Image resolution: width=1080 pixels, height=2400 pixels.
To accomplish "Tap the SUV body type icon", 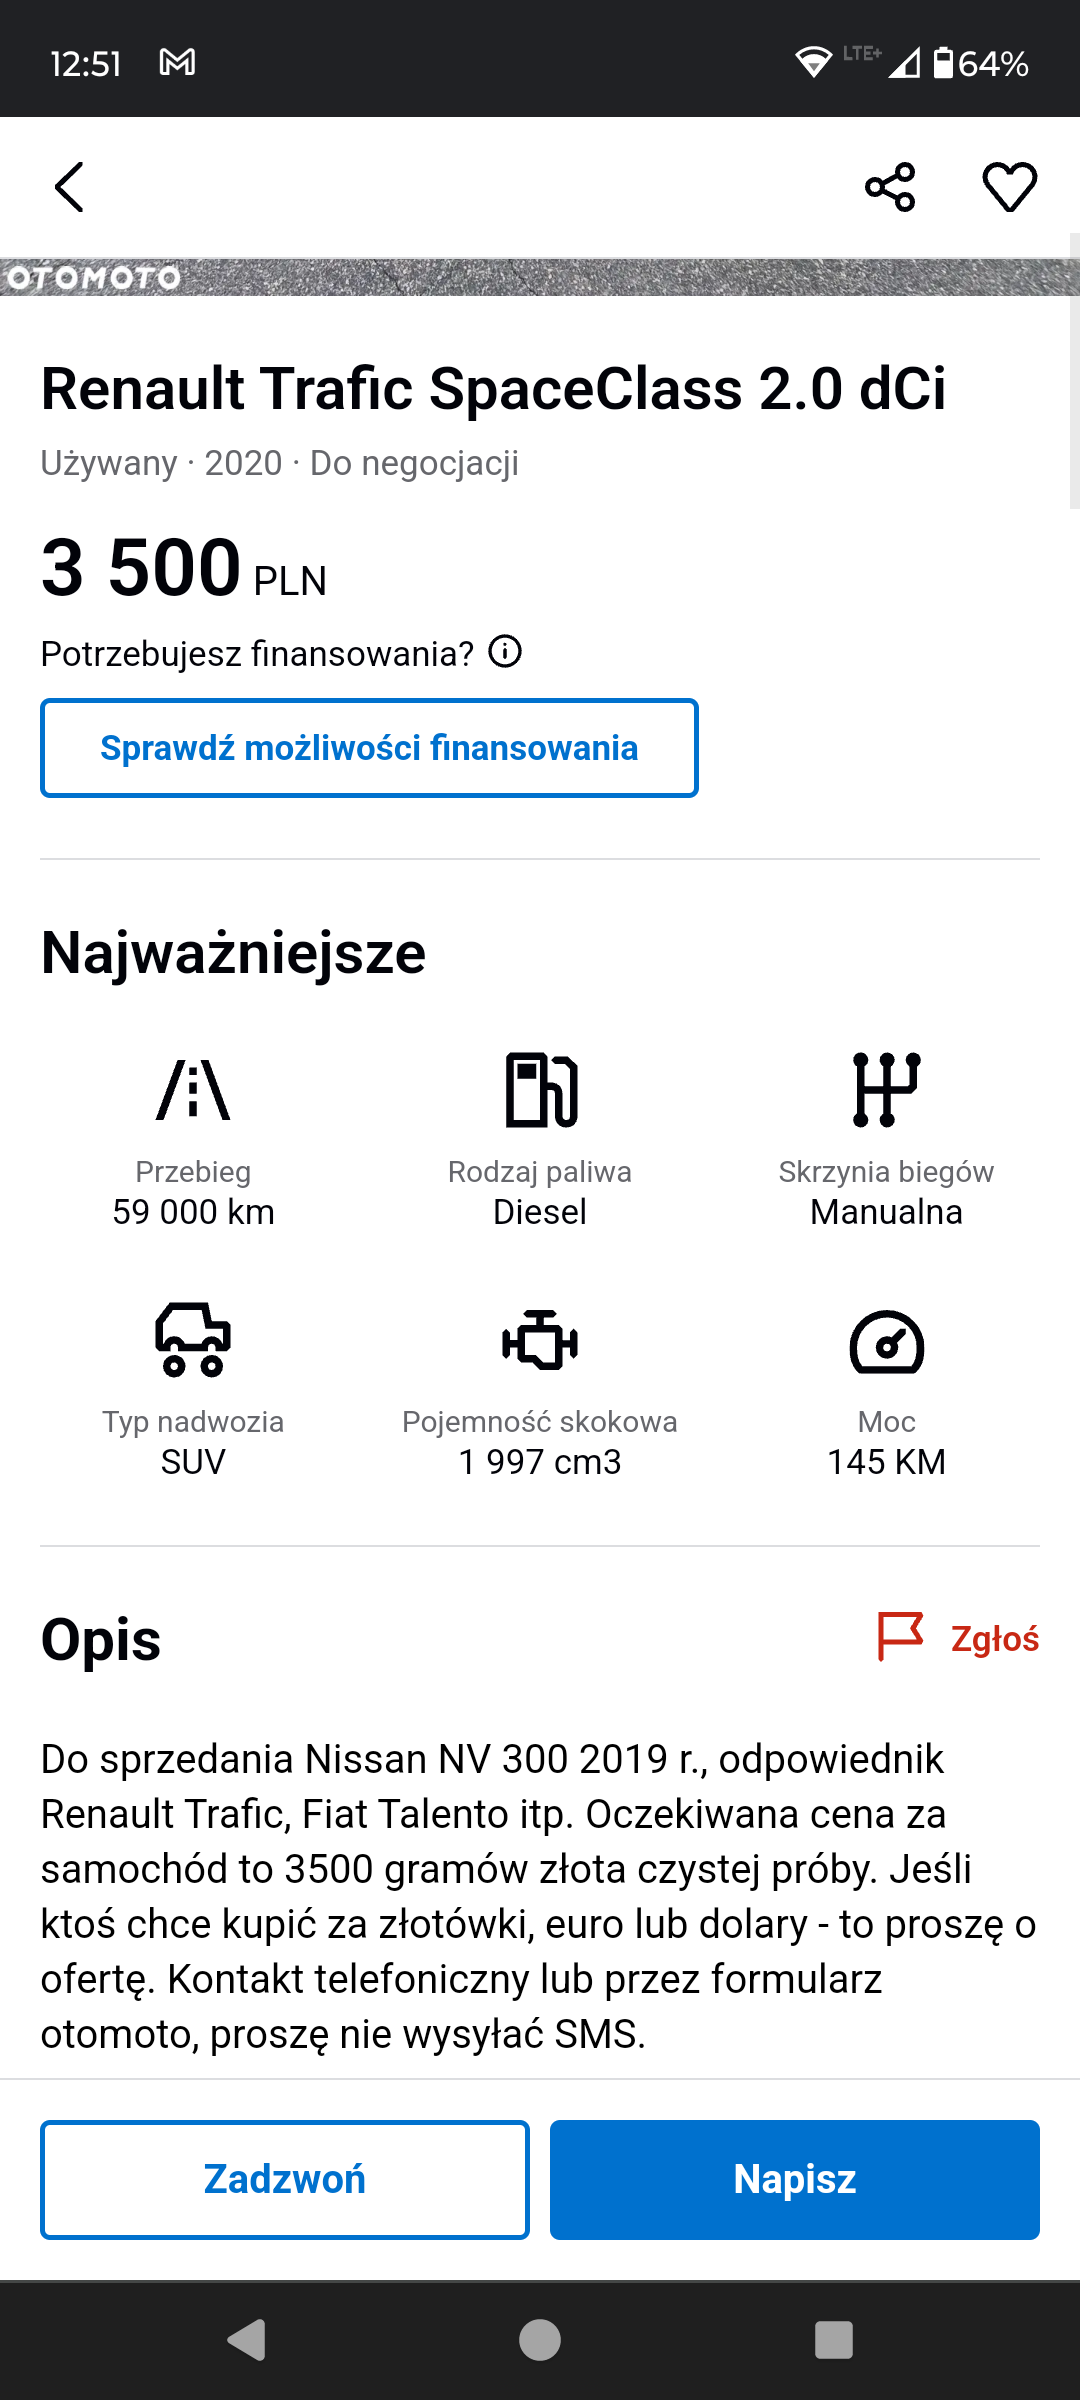I will coord(193,1340).
